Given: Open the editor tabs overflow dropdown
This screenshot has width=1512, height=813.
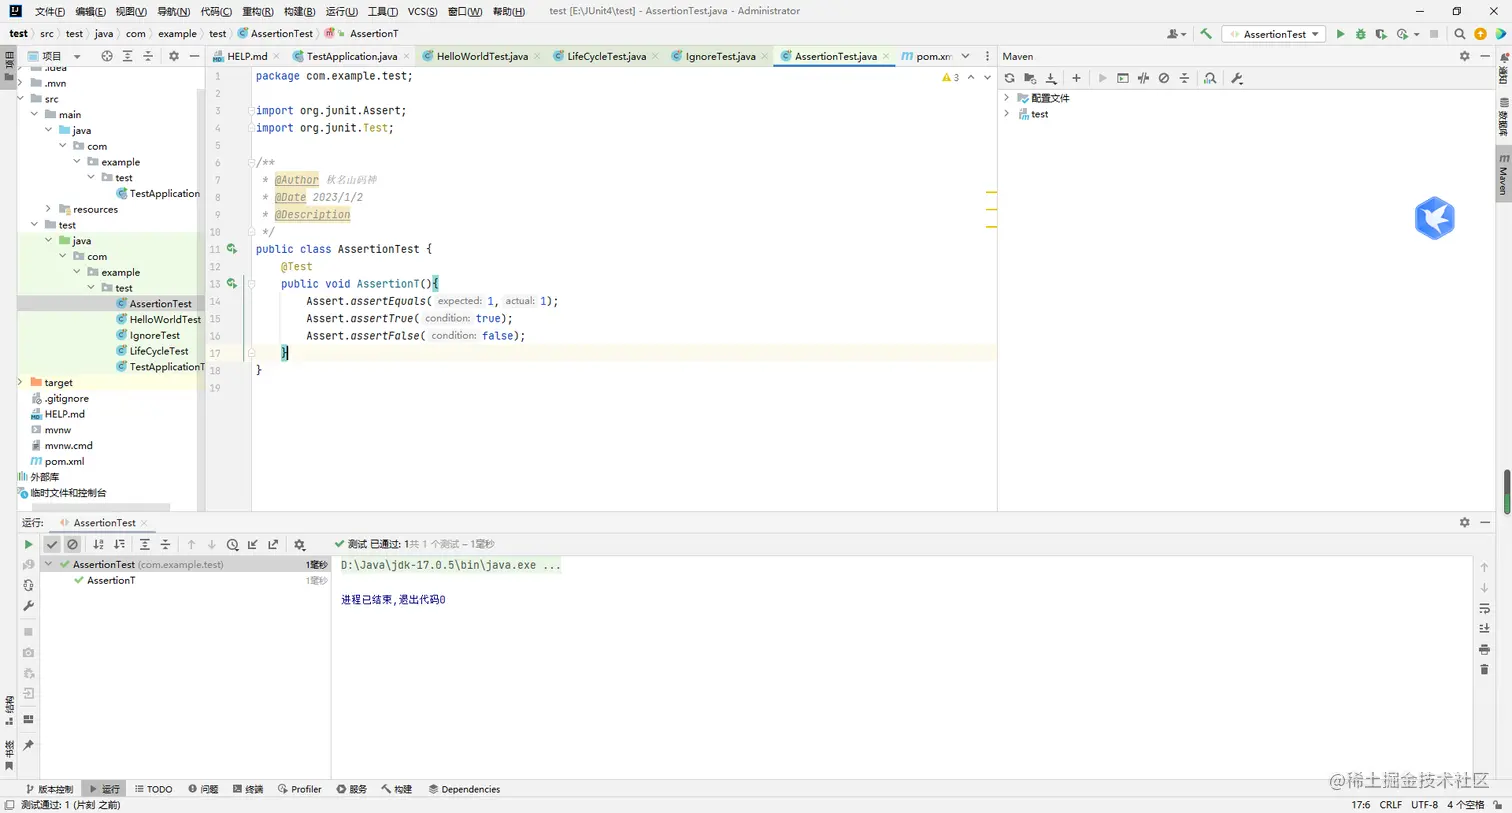Looking at the screenshot, I should pos(965,56).
